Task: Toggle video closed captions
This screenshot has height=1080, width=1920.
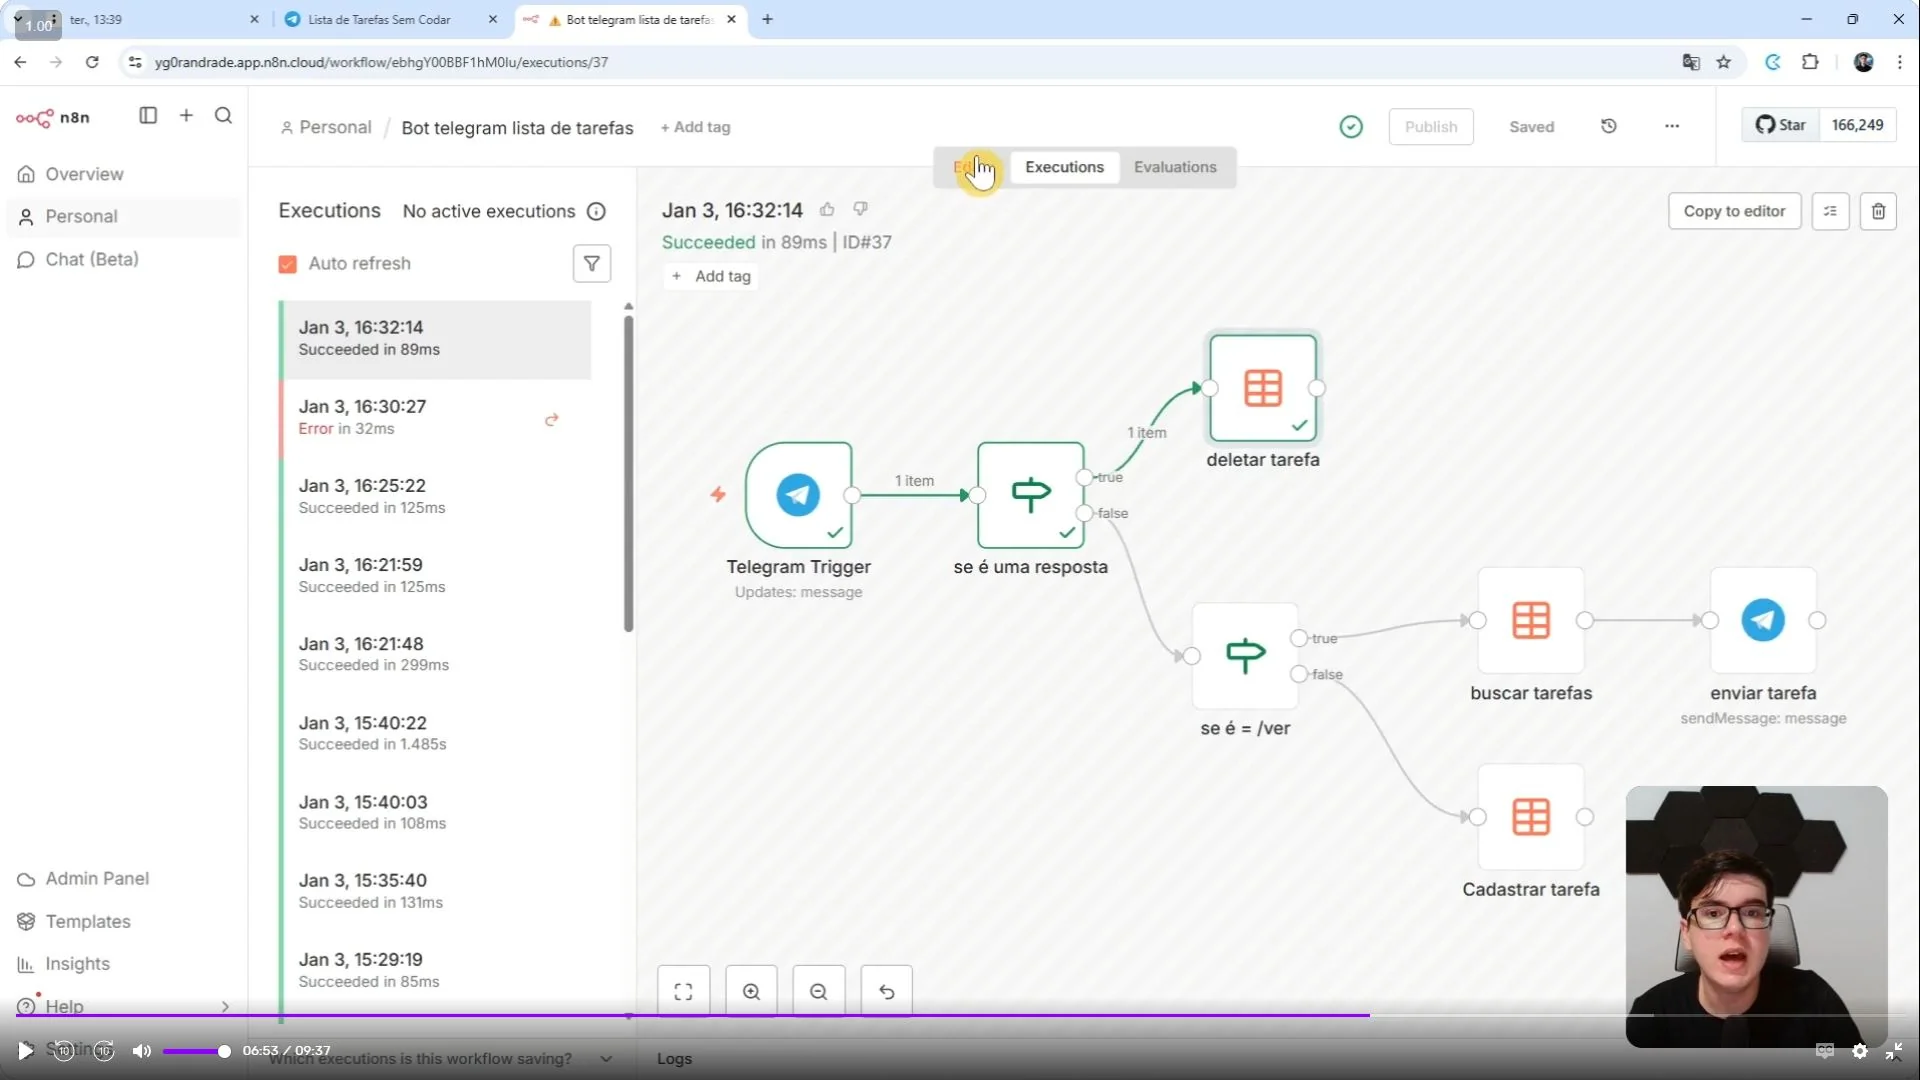Action: pos(1825,1051)
